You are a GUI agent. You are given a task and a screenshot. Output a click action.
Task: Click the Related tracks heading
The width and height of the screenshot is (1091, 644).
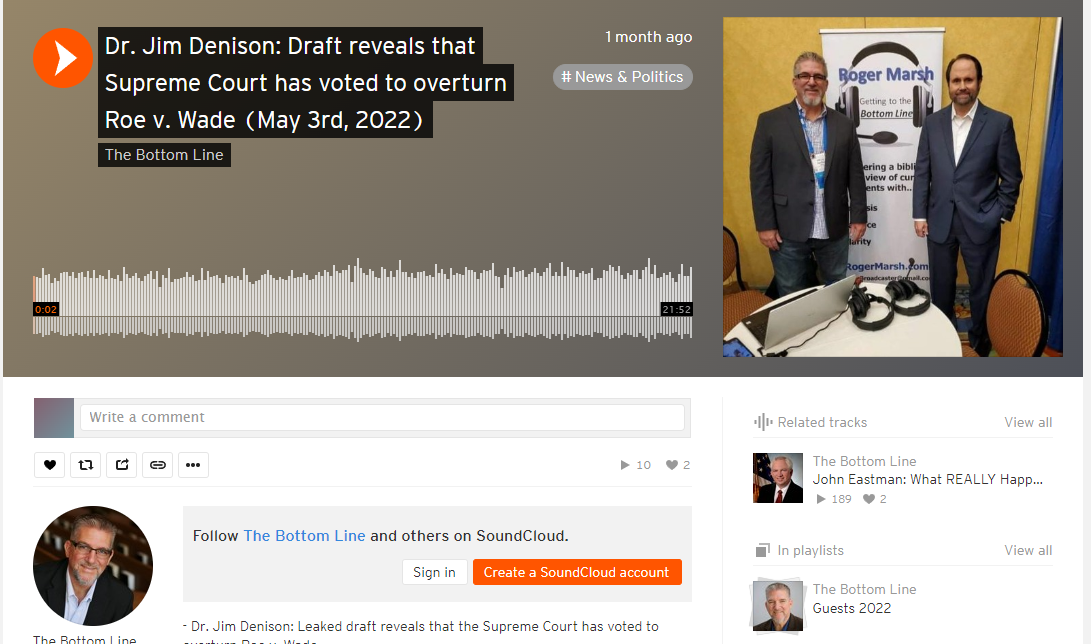(822, 422)
